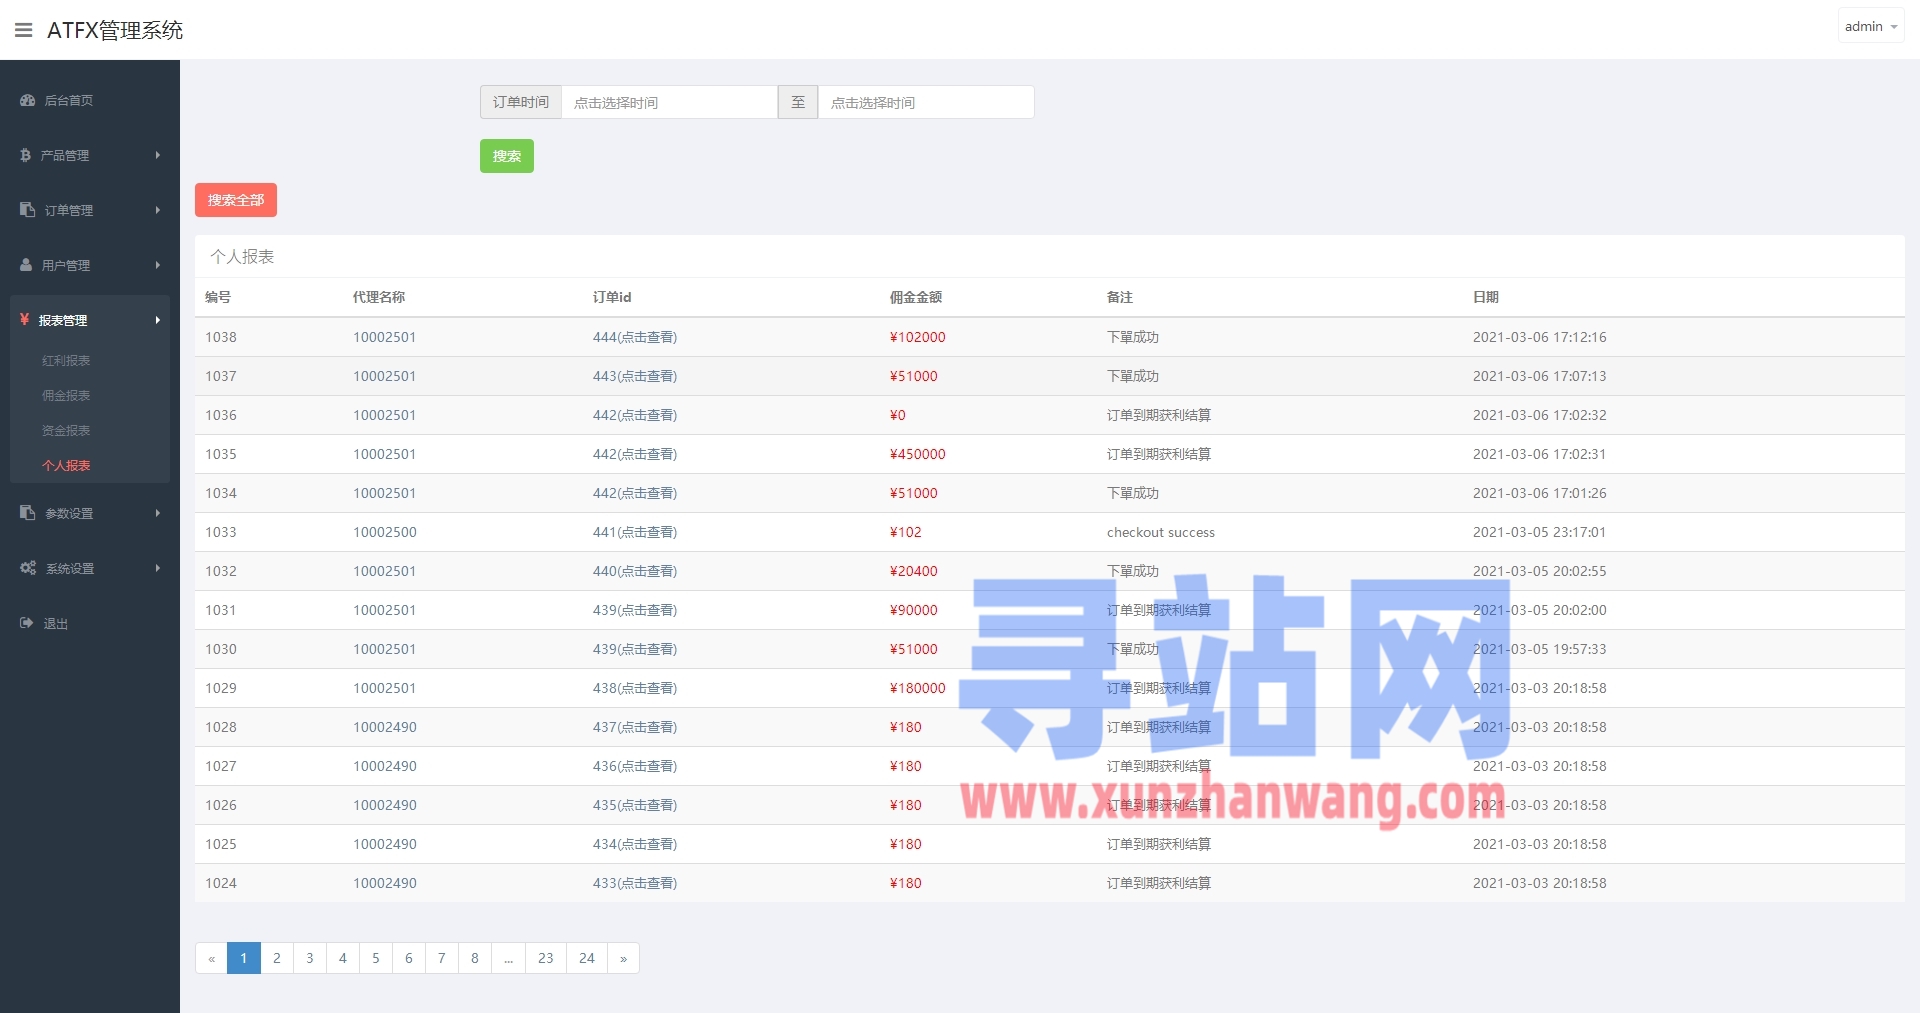Open order link 437(点击查看)

[635, 727]
